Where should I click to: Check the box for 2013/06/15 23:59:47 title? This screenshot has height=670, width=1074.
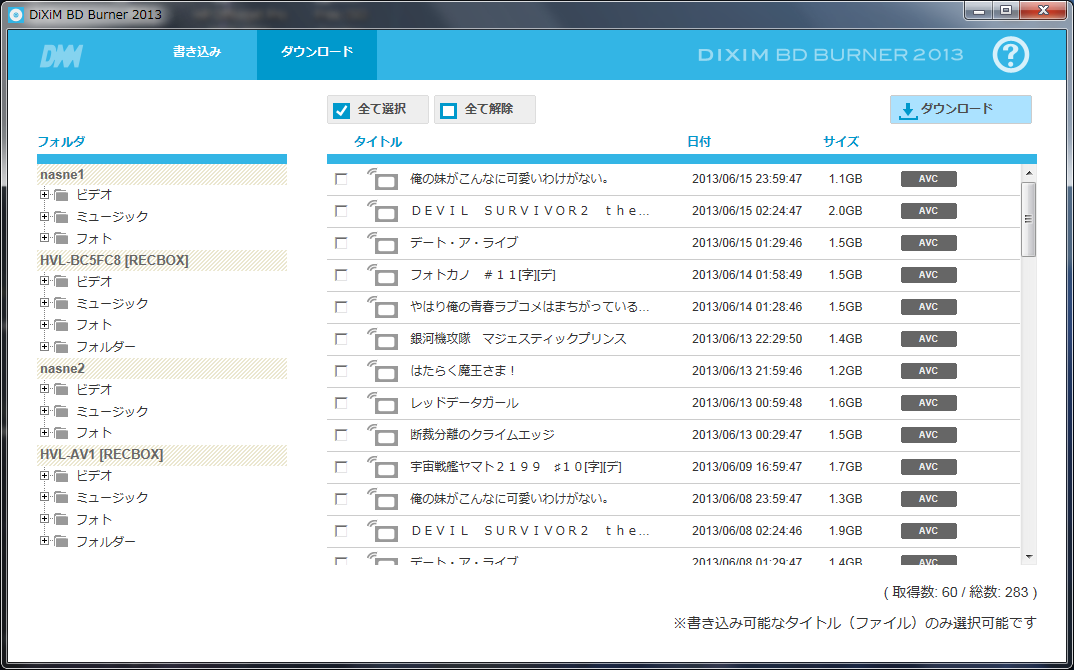[341, 179]
